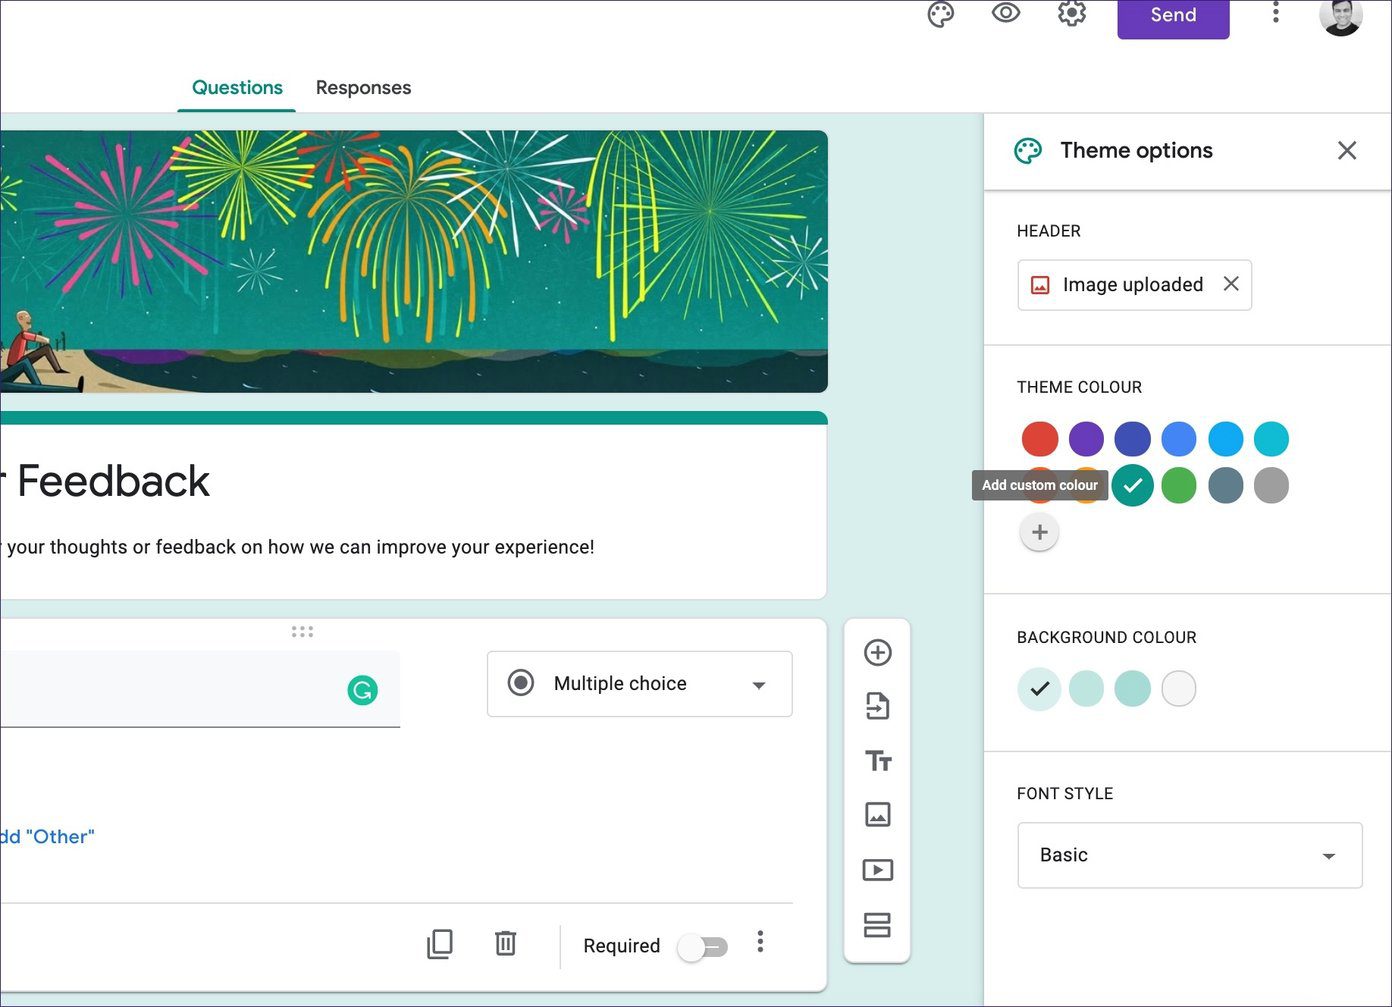
Task: Click the Feedback form title
Action: [x=104, y=481]
